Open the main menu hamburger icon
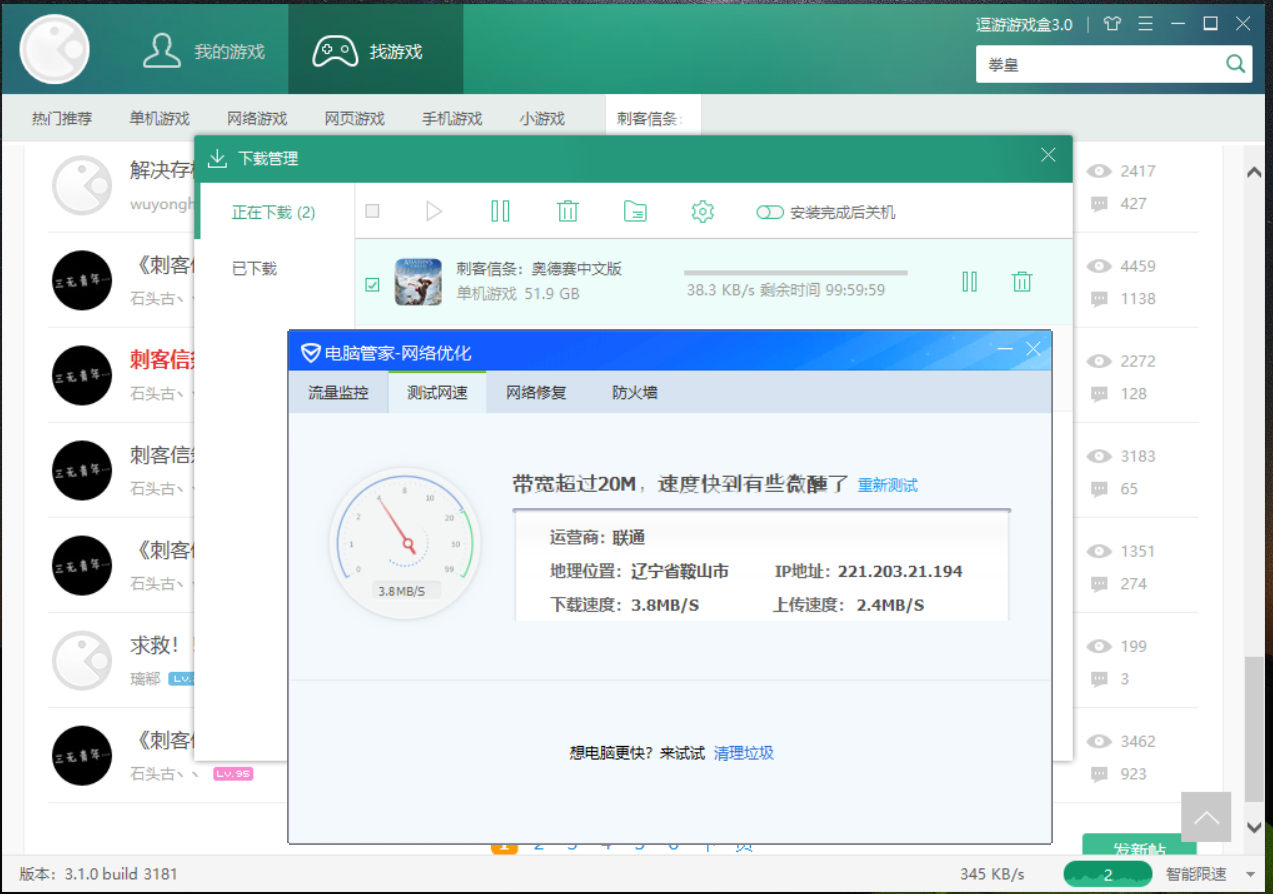 pos(1146,24)
